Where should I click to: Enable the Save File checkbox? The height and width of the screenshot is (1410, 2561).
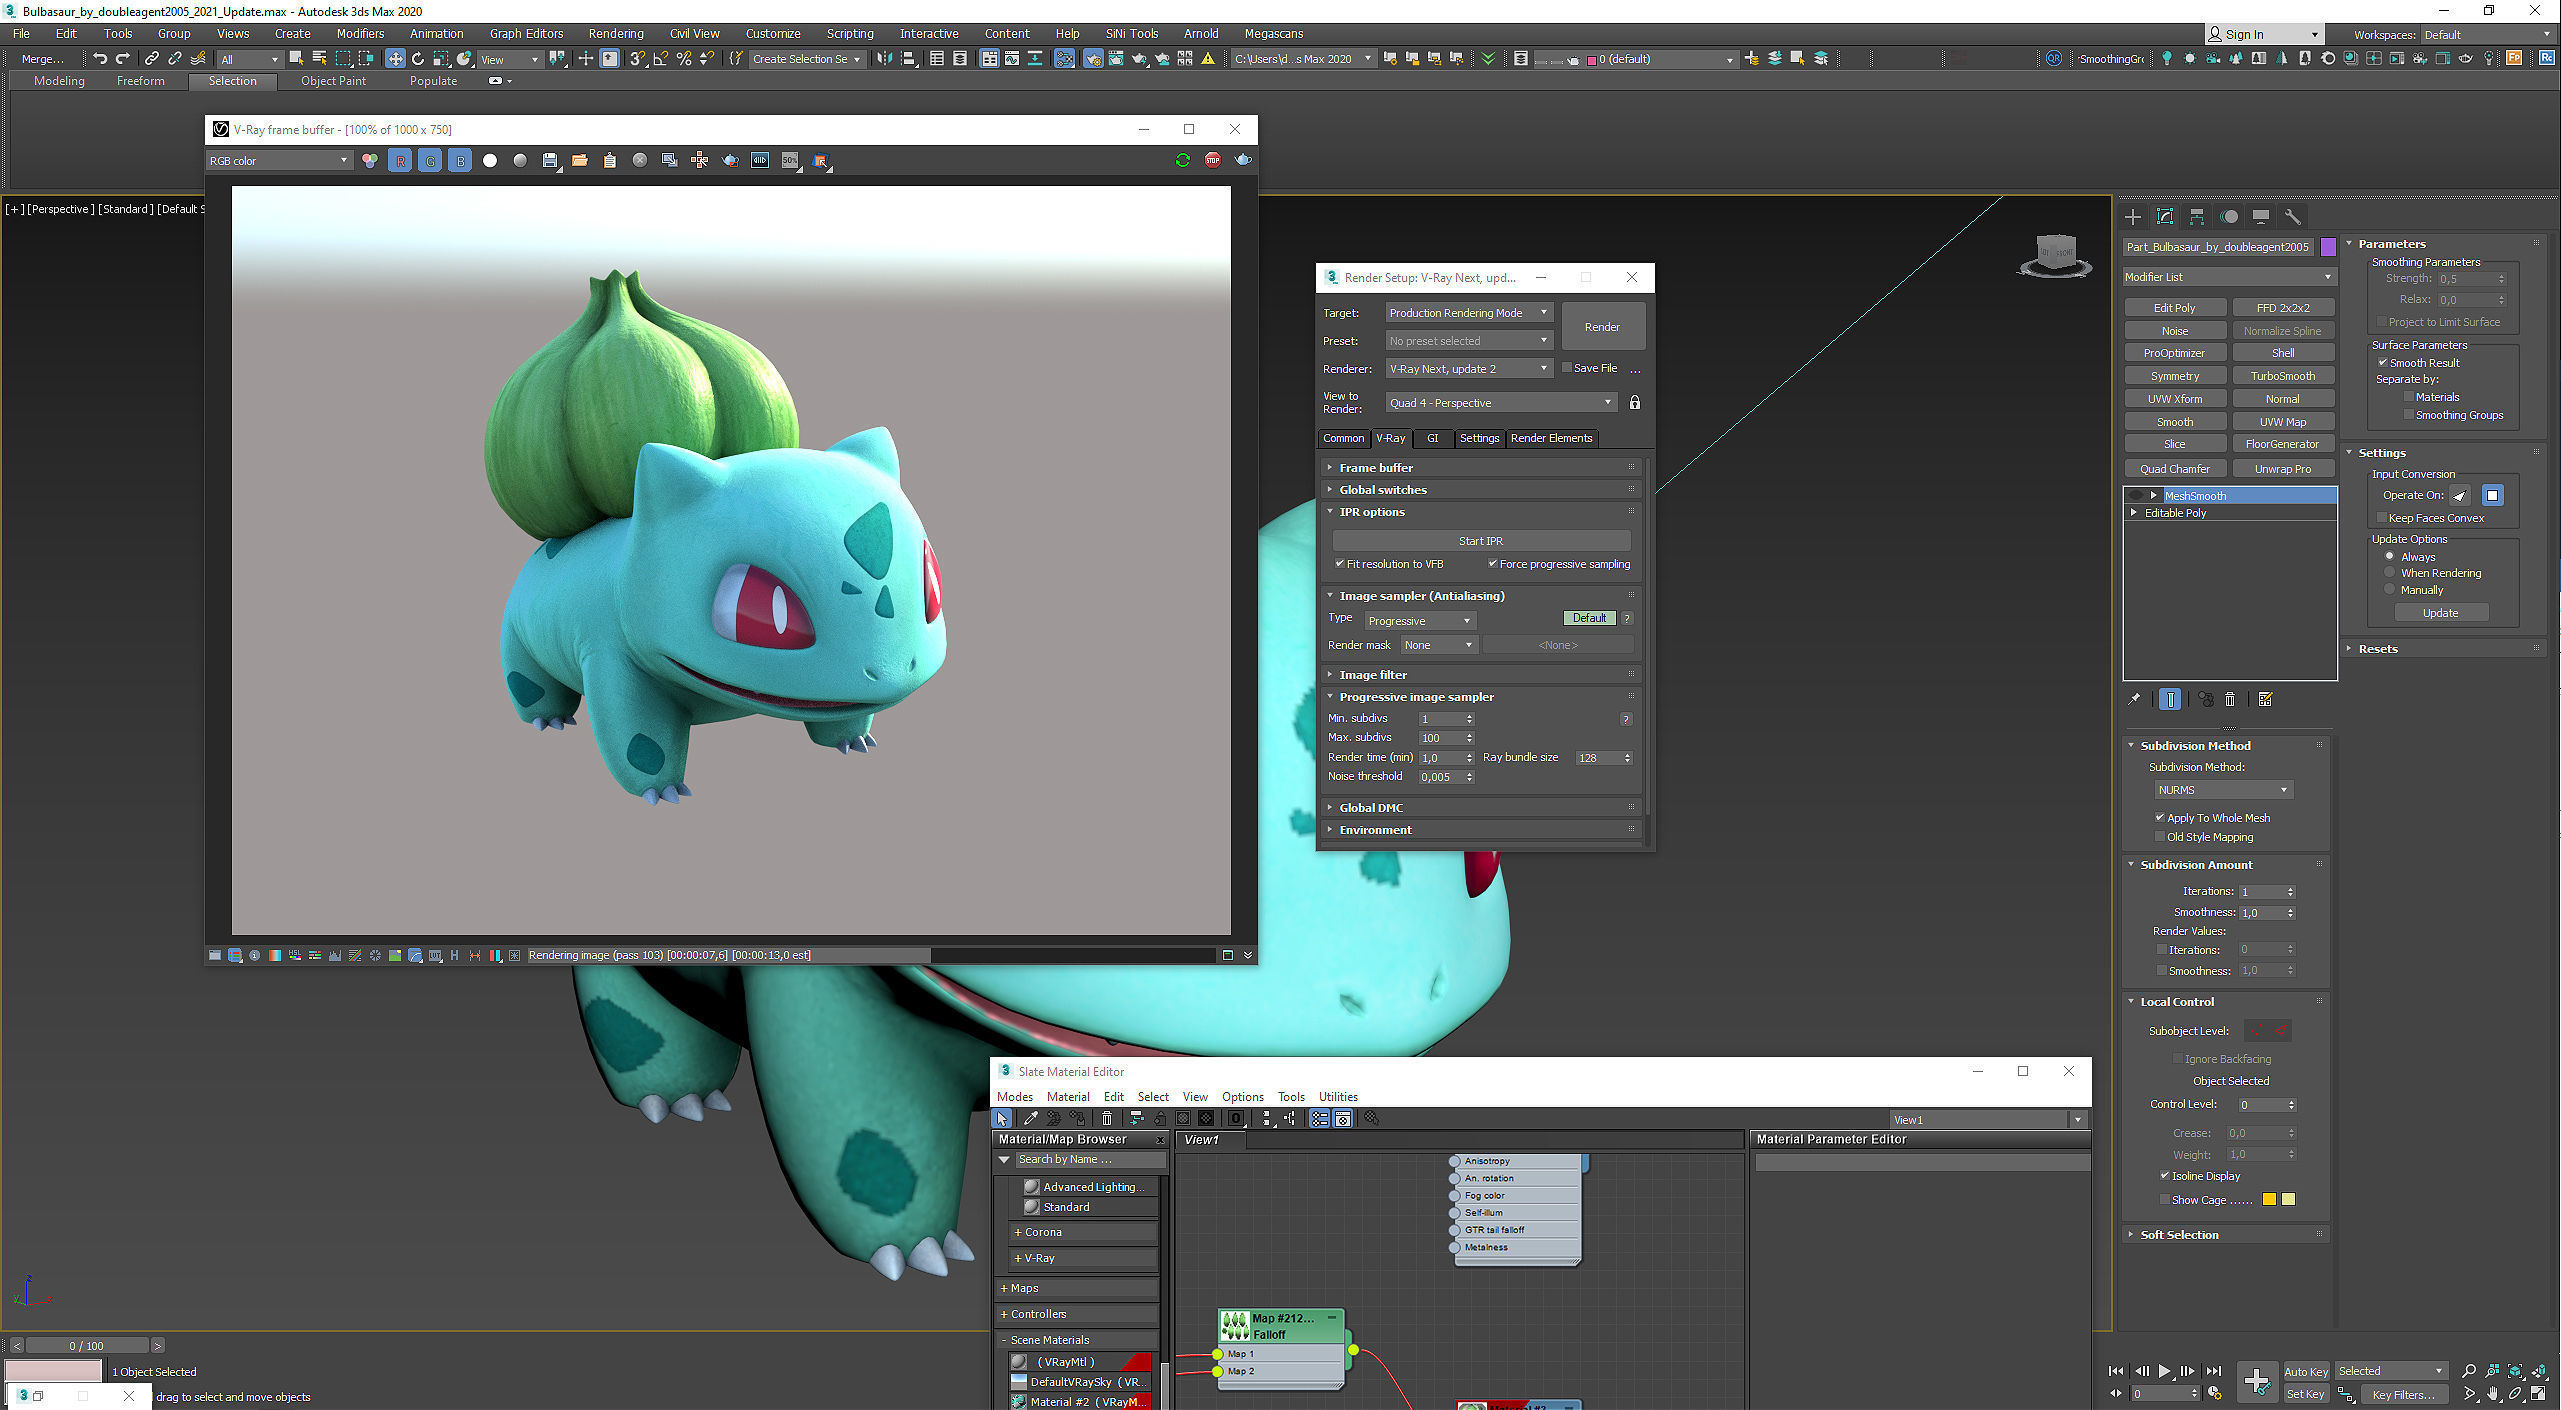pos(1567,368)
